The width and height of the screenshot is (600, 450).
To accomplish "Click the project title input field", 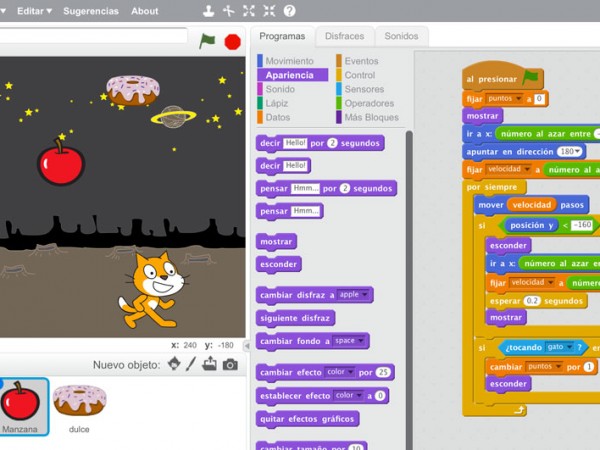I will tap(94, 36).
